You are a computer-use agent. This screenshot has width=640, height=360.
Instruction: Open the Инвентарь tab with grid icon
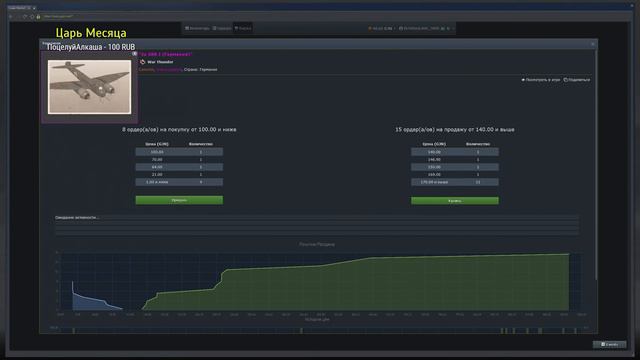[x=197, y=28]
